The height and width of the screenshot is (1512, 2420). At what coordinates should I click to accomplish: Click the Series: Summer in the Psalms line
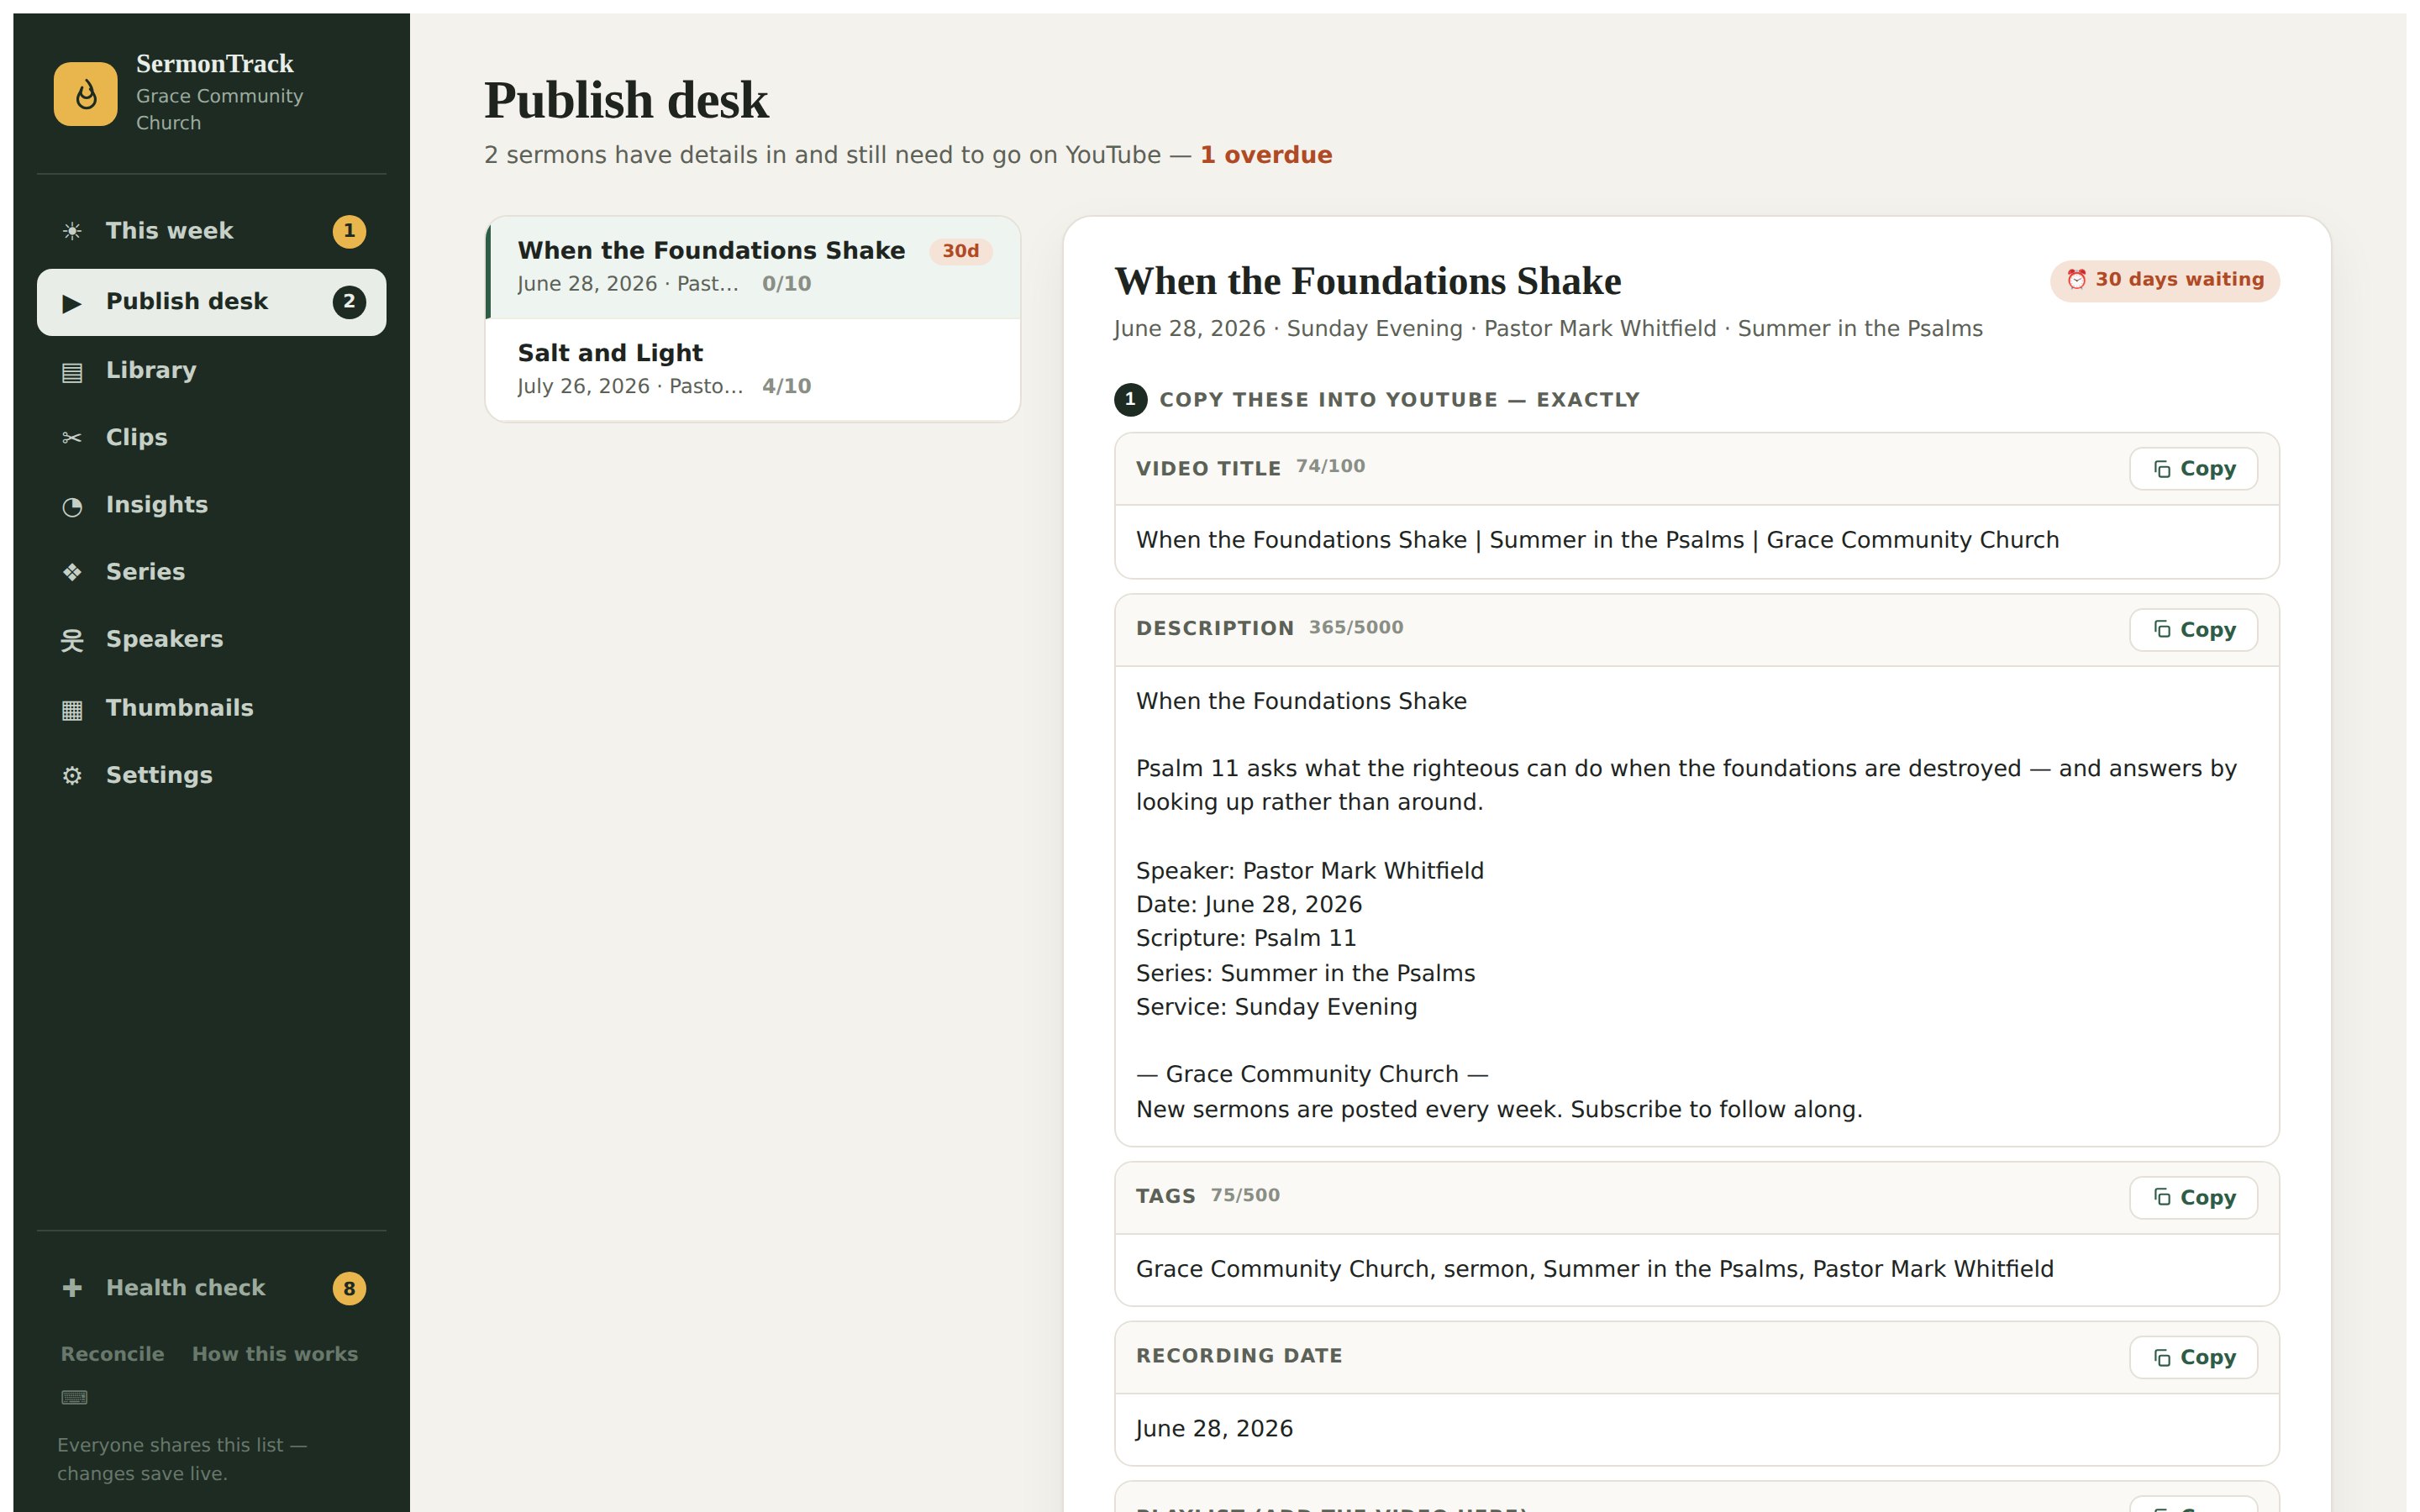coord(1305,973)
